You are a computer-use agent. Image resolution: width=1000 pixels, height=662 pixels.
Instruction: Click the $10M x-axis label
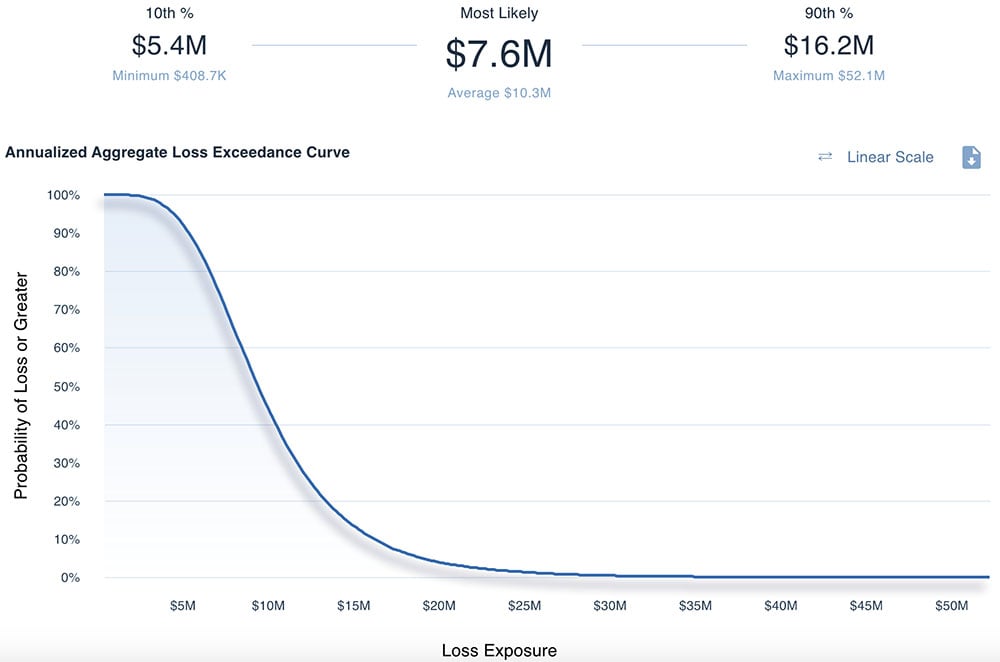(x=268, y=606)
